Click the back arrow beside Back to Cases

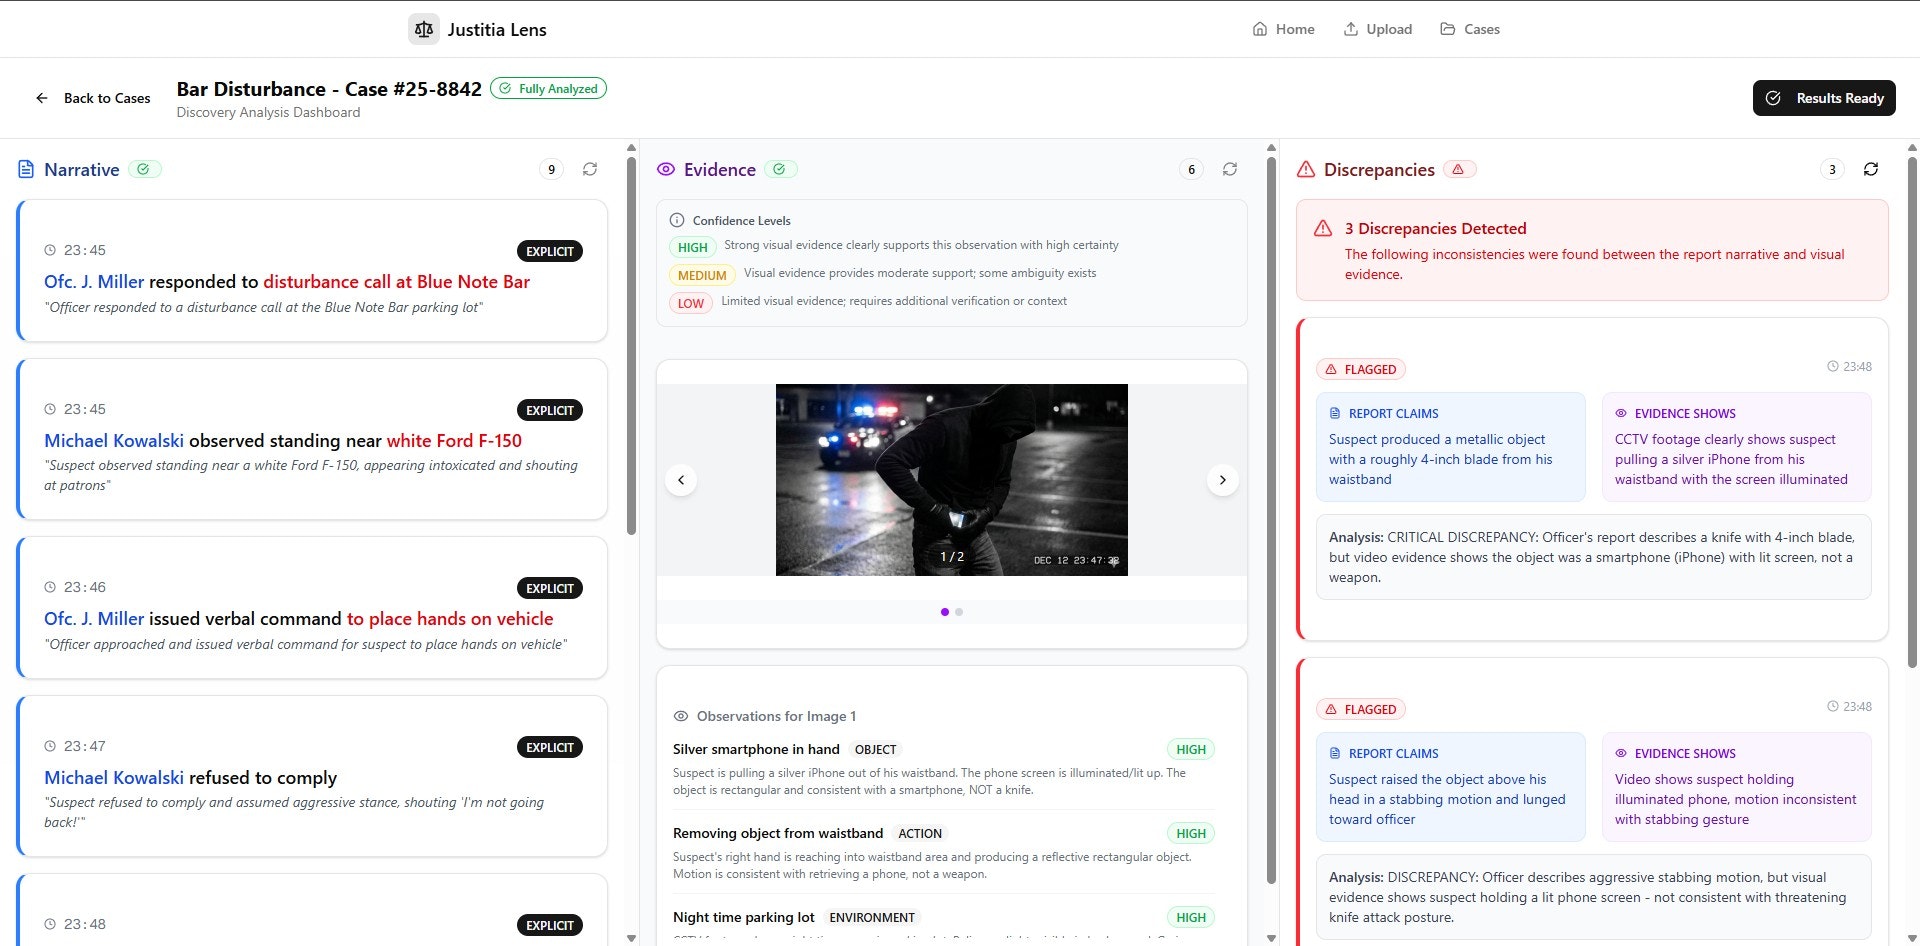(41, 98)
